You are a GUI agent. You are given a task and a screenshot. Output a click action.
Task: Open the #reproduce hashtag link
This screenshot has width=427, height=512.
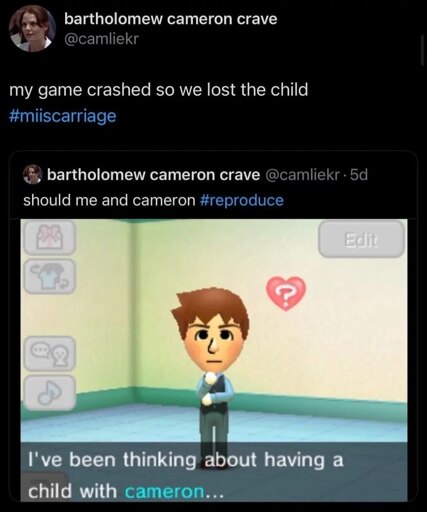(x=242, y=200)
